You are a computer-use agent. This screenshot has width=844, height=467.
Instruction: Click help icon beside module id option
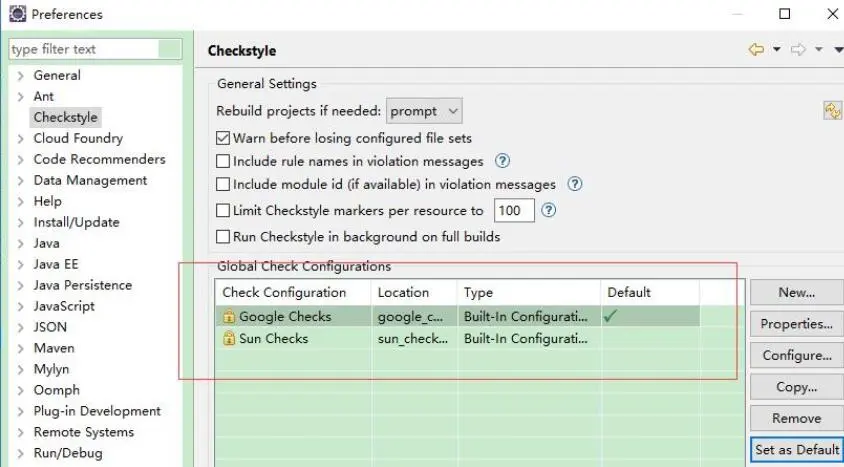click(574, 184)
